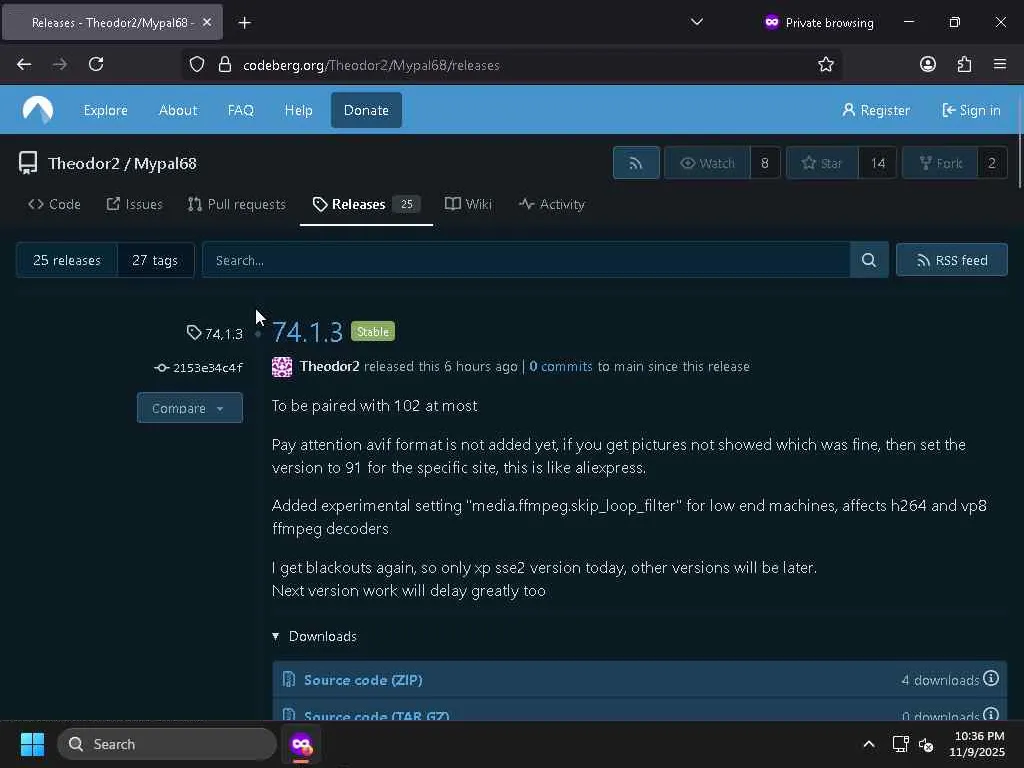The height and width of the screenshot is (768, 1024).
Task: Close the Releases browser tab
Action: click(206, 22)
